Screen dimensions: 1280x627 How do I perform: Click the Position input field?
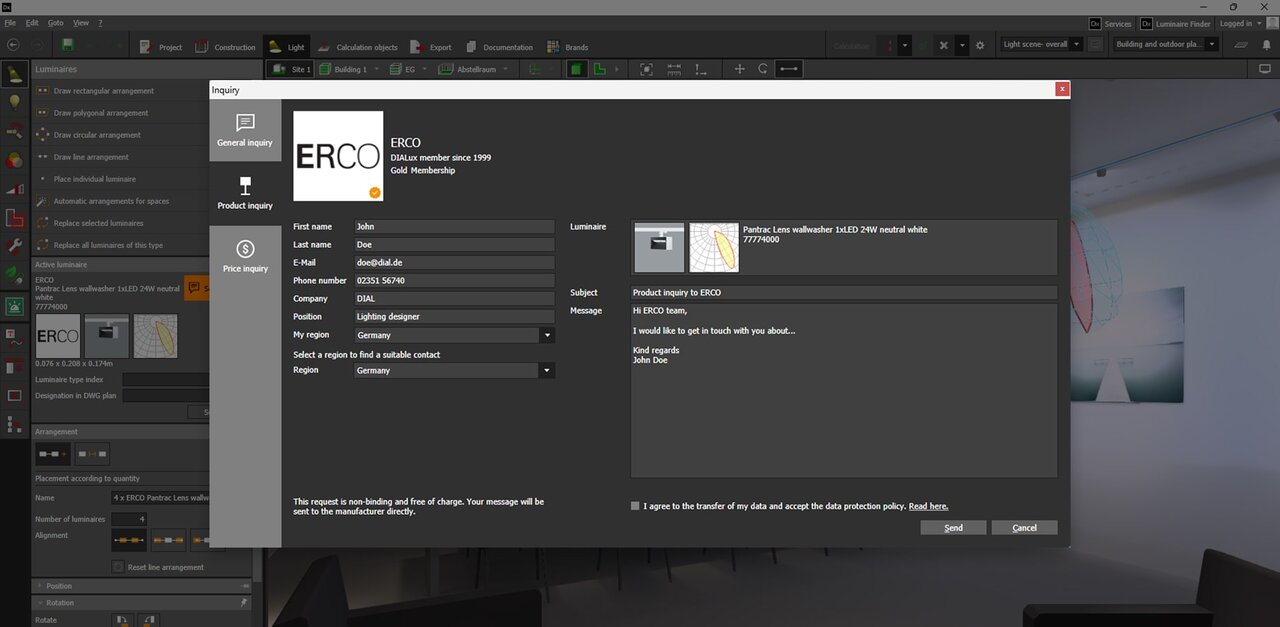pyautogui.click(x=454, y=317)
